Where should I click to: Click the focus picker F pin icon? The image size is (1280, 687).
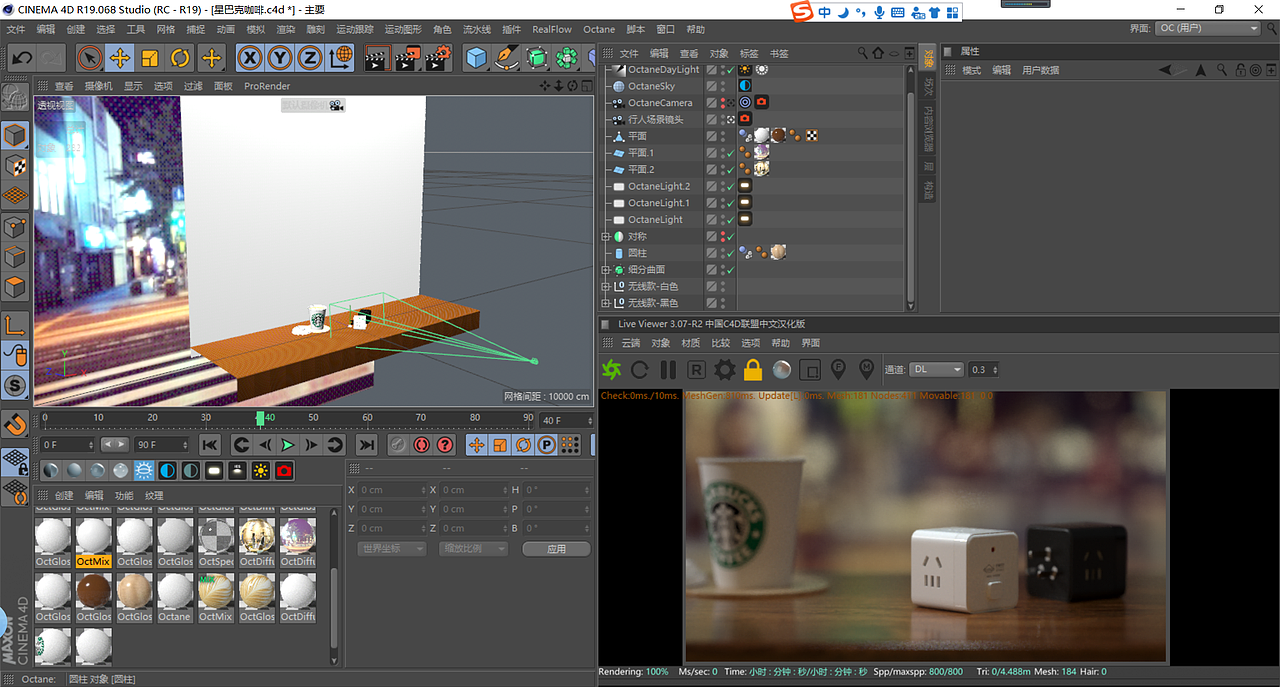(x=838, y=369)
